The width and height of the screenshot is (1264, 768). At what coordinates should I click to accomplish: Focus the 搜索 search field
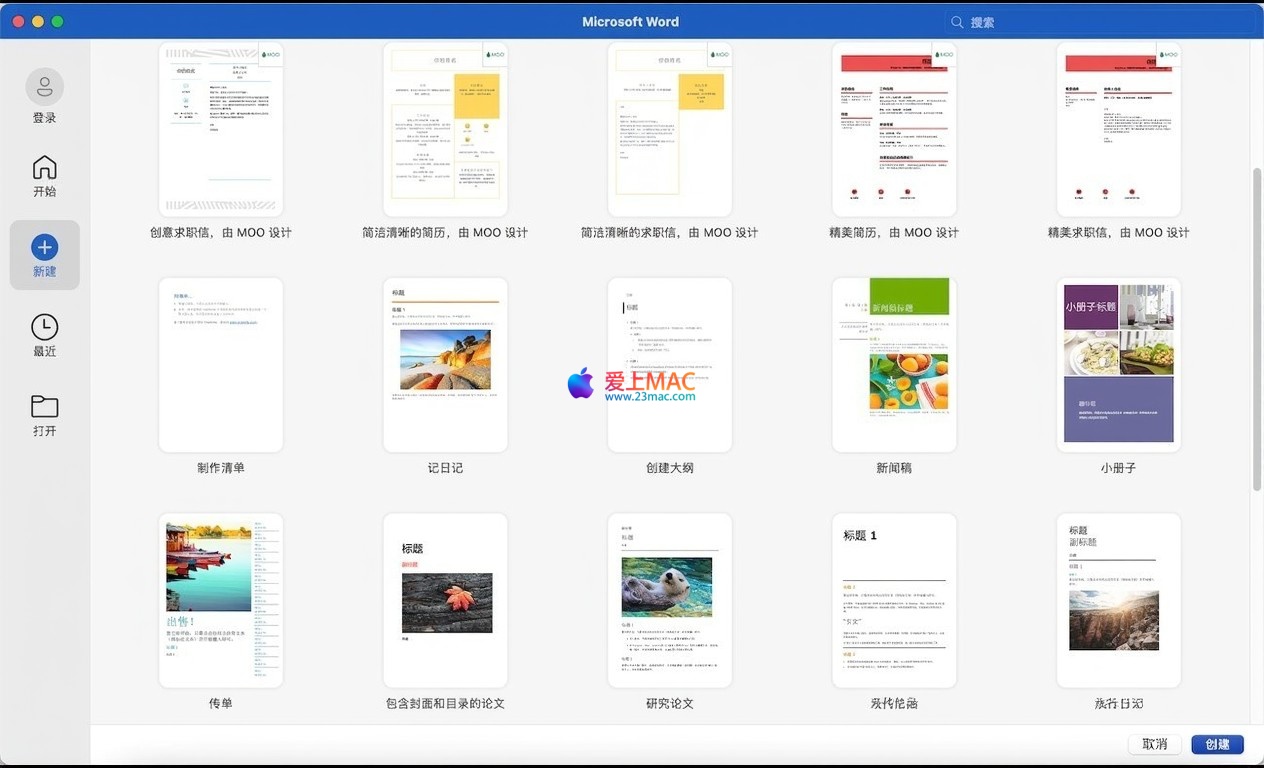click(1090, 22)
